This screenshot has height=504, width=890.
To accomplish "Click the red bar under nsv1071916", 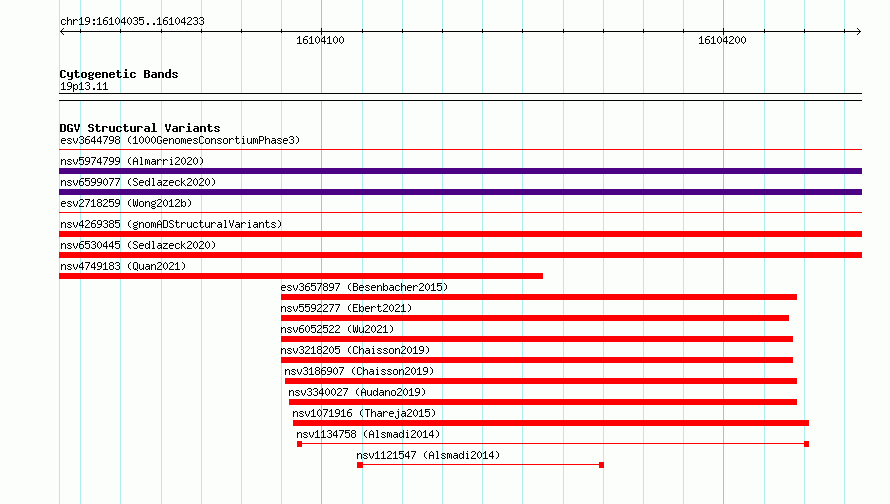I will [551, 423].
